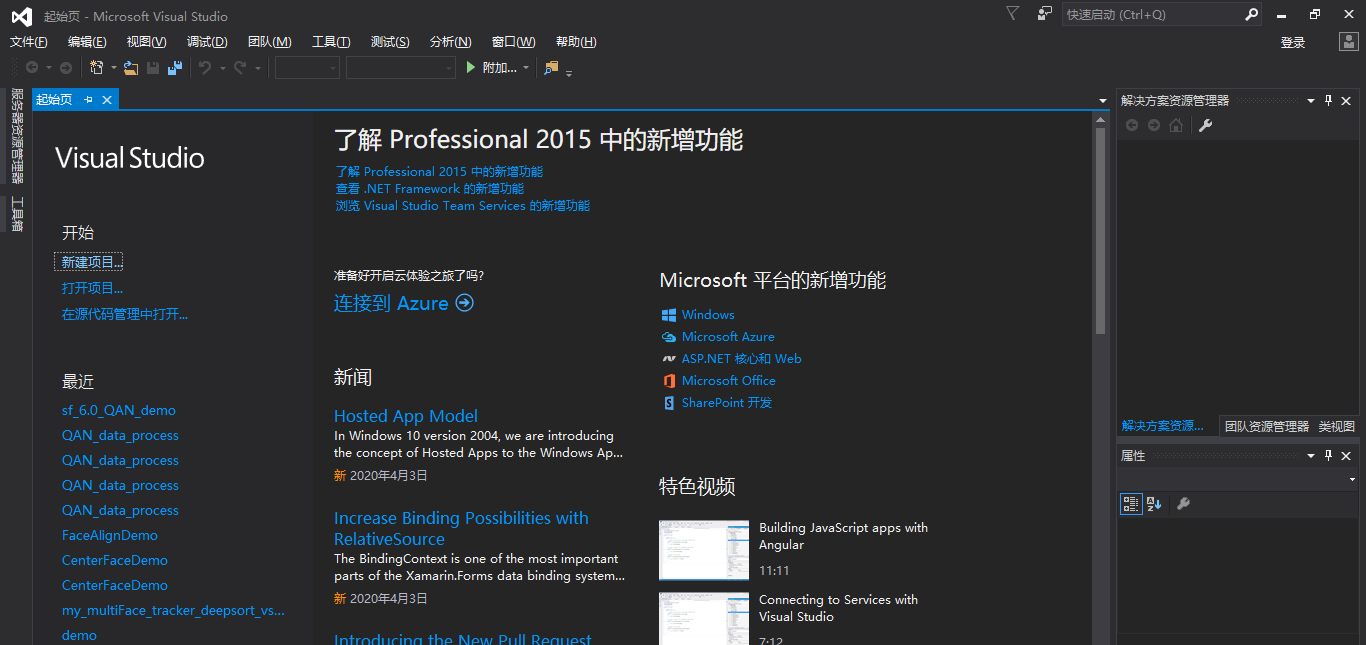Open the 调试(D) menu
Image resolution: width=1366 pixels, height=645 pixels.
click(207, 42)
